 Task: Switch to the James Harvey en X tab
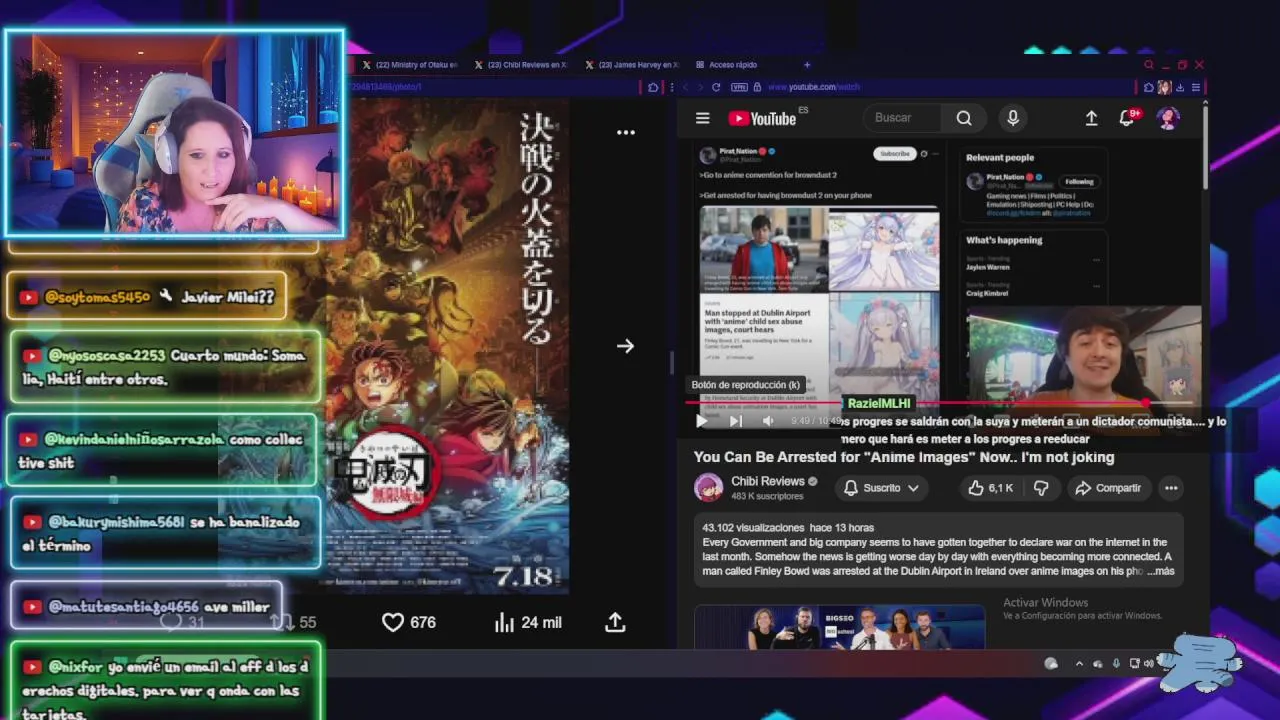pos(632,65)
